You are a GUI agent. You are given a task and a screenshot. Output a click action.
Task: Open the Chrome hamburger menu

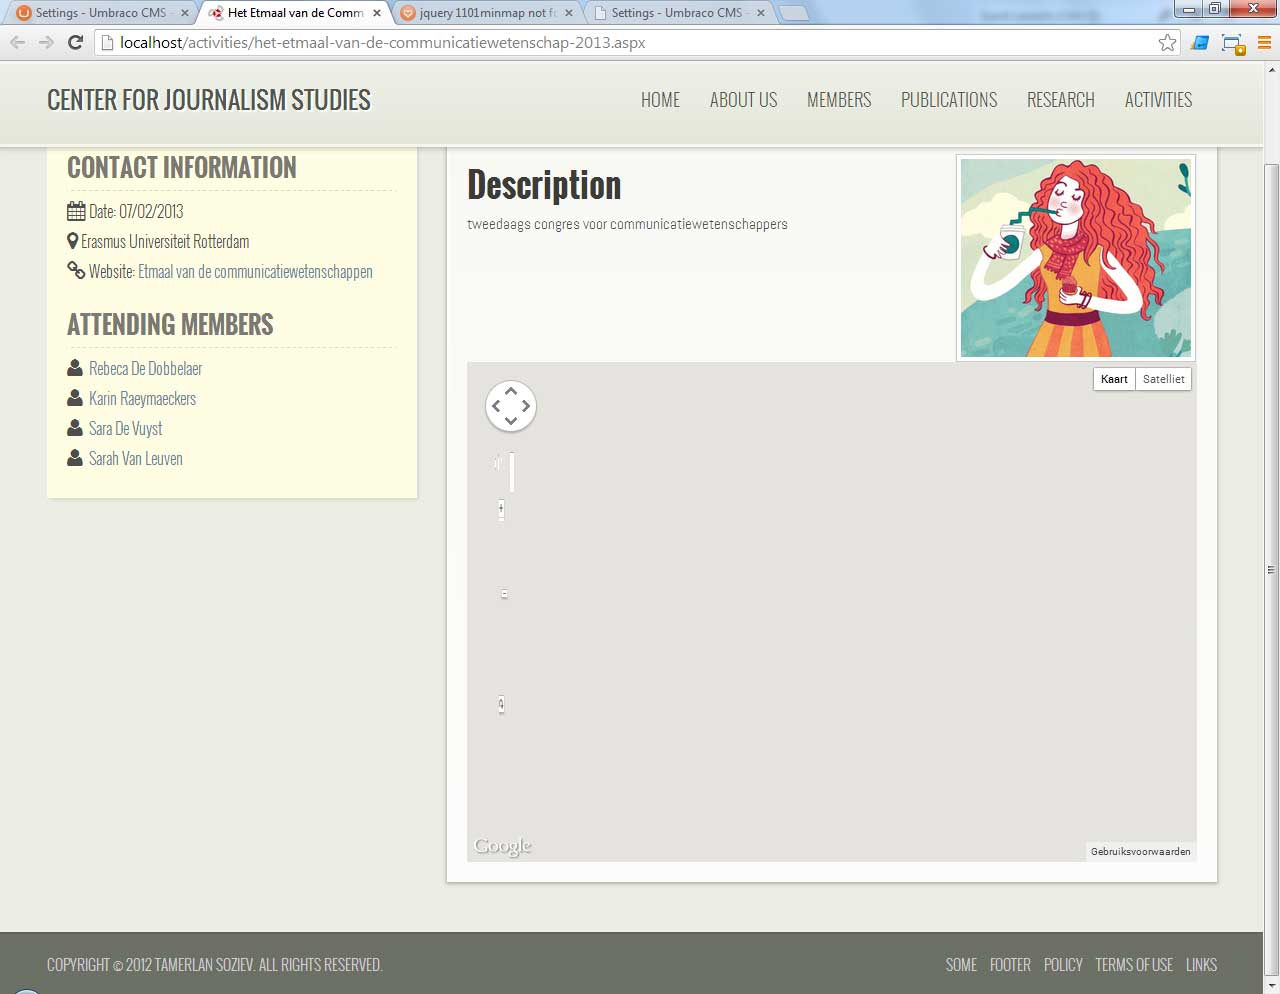[1264, 42]
